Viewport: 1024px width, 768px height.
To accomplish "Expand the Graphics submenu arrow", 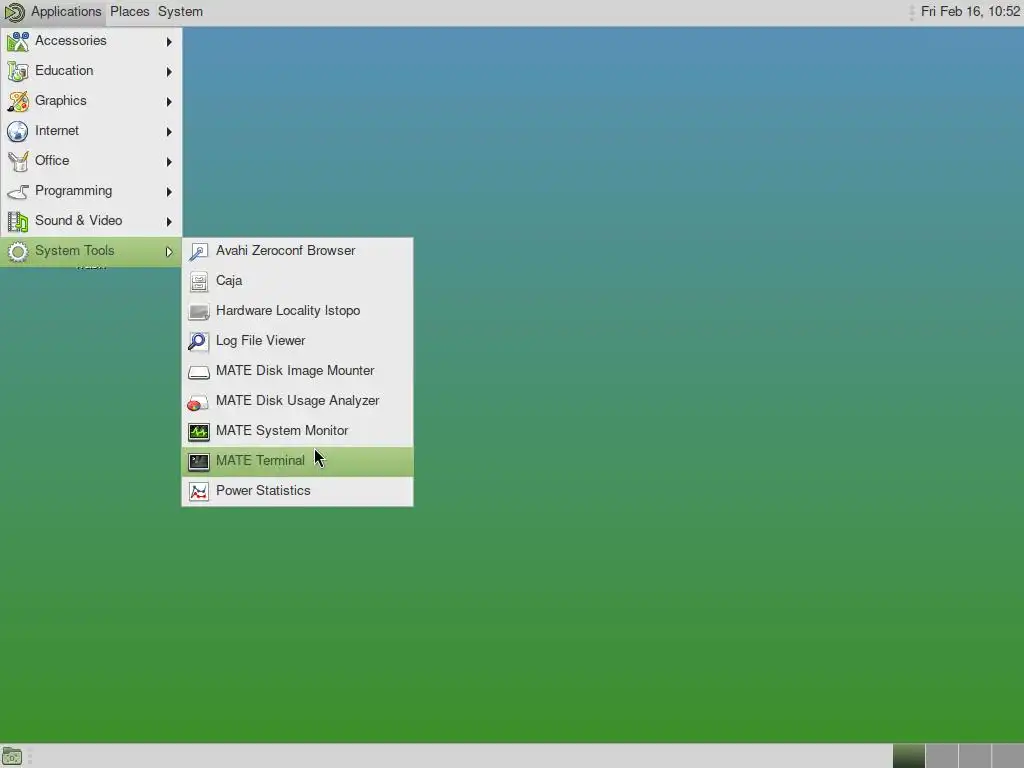I will (x=169, y=102).
